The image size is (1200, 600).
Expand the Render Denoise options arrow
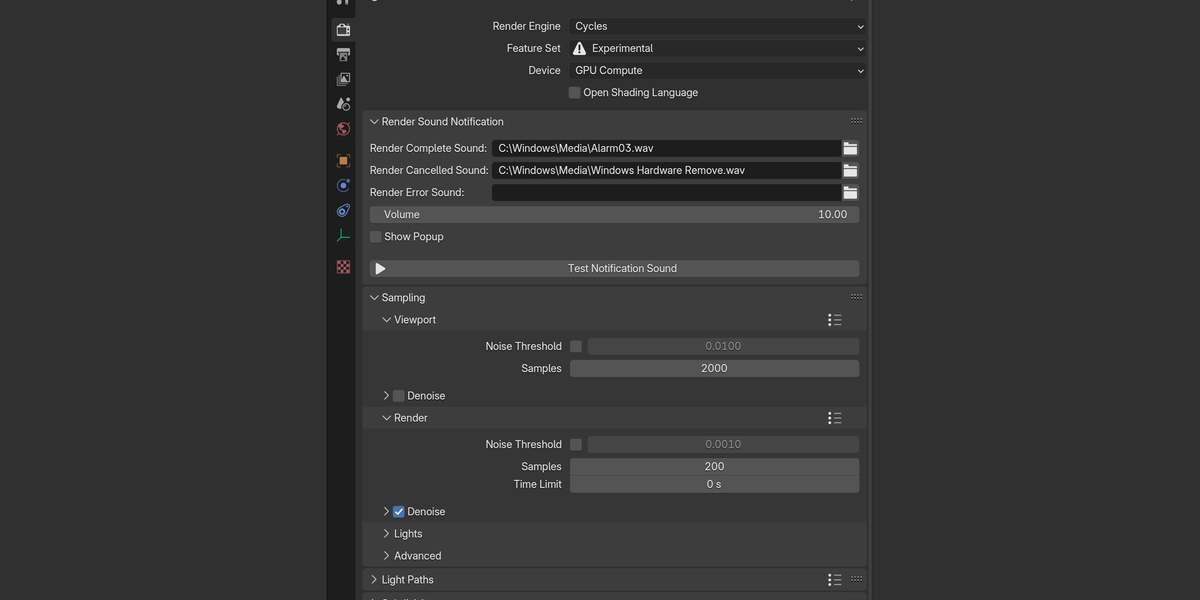pos(386,512)
